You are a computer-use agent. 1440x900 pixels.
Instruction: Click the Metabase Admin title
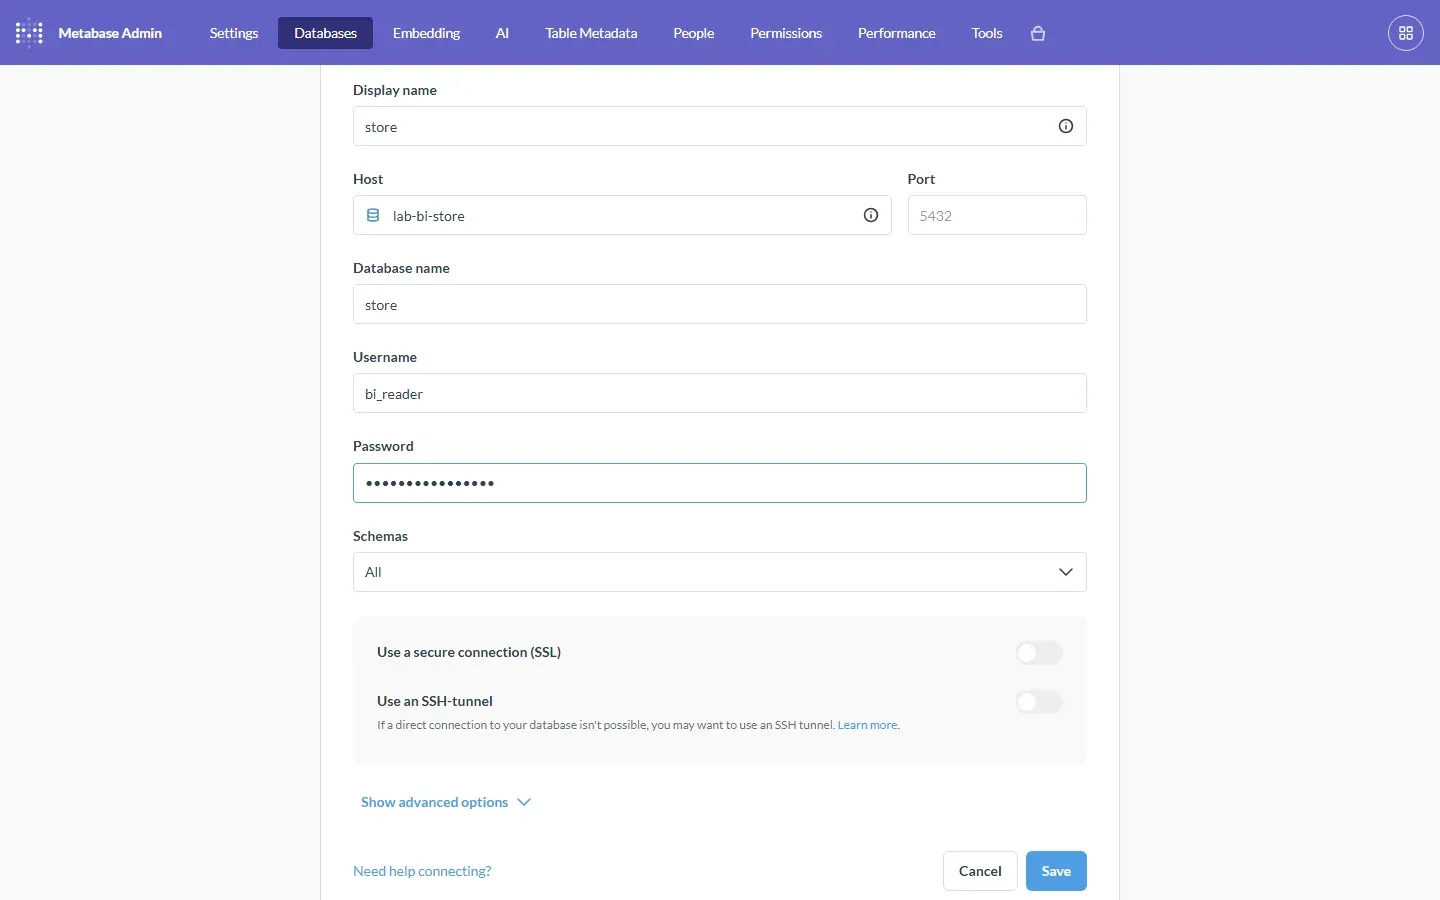click(x=110, y=33)
